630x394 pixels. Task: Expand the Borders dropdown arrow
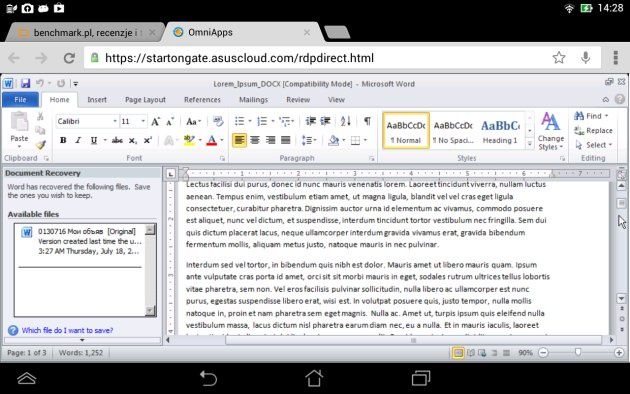coord(365,140)
